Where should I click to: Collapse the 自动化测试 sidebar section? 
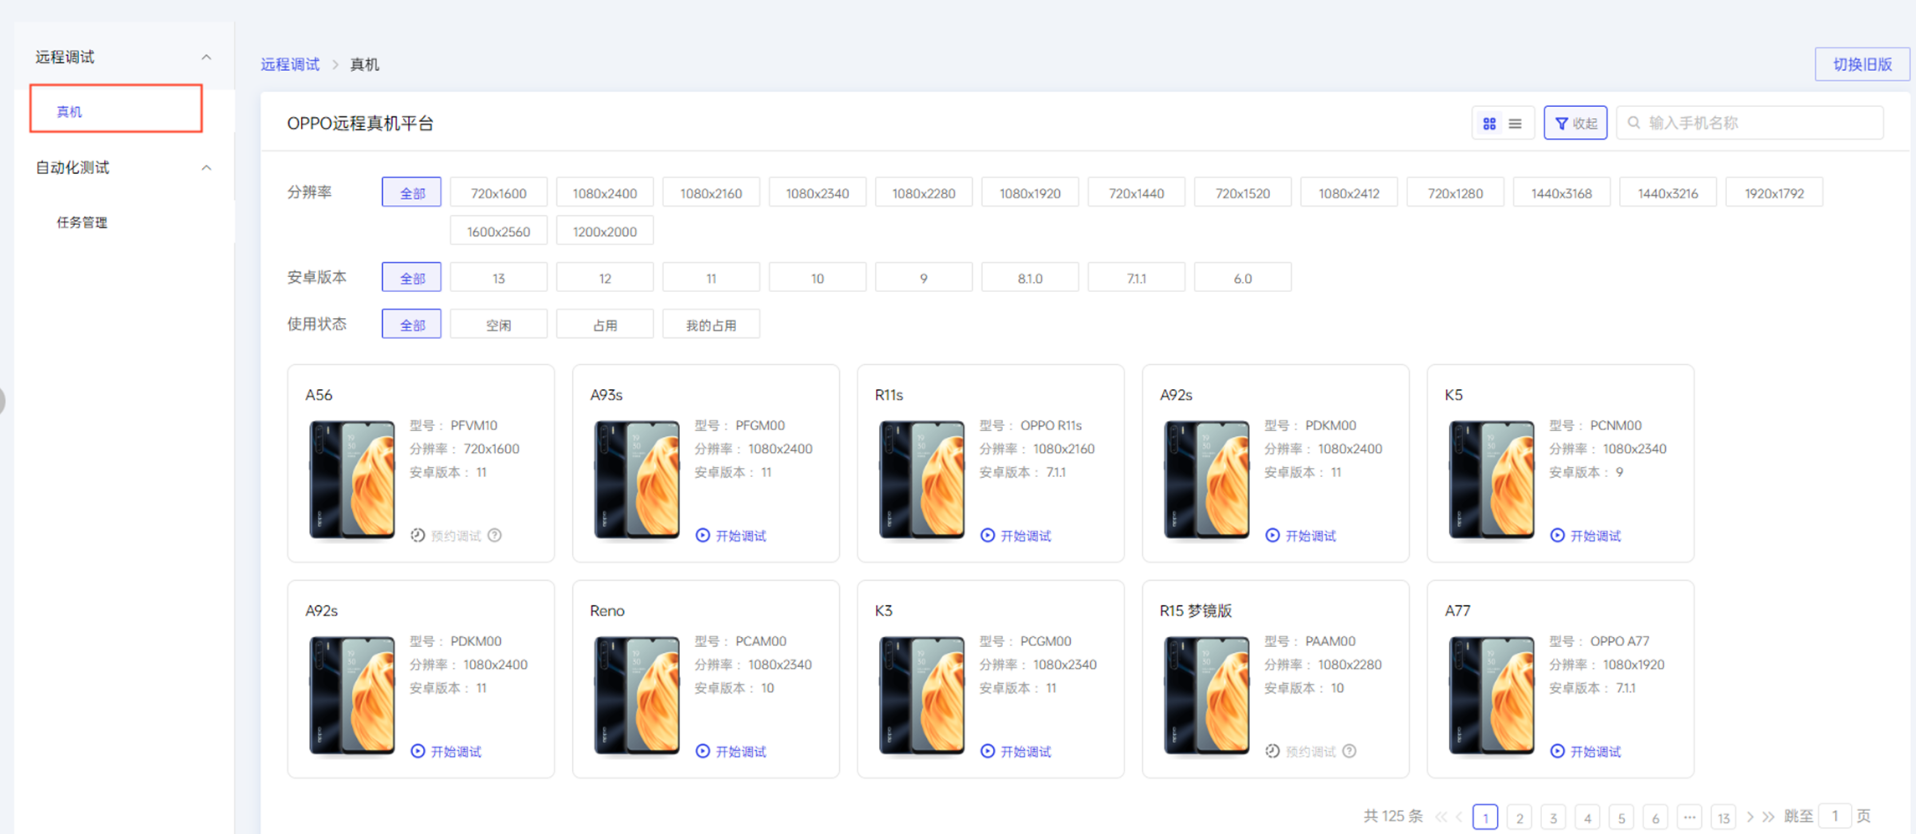[206, 168]
